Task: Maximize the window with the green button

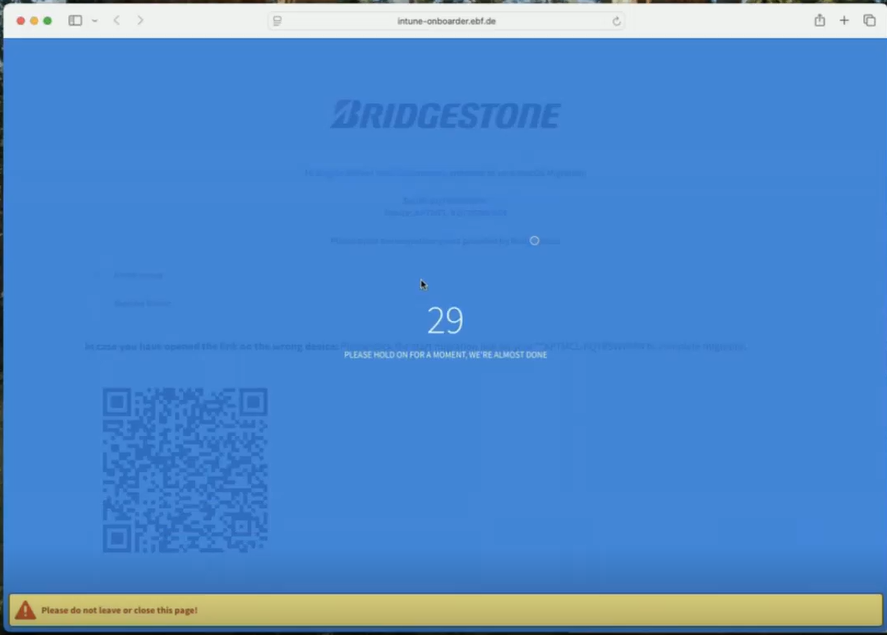Action: (48, 21)
